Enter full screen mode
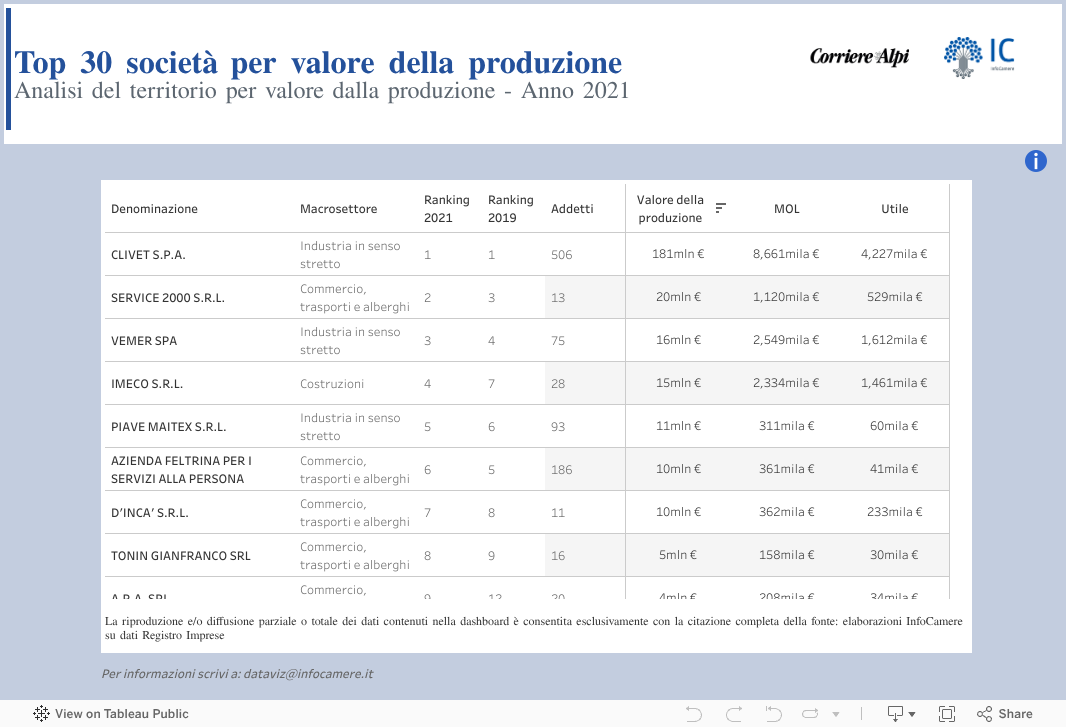Viewport: 1066px width, 727px height. tap(946, 713)
